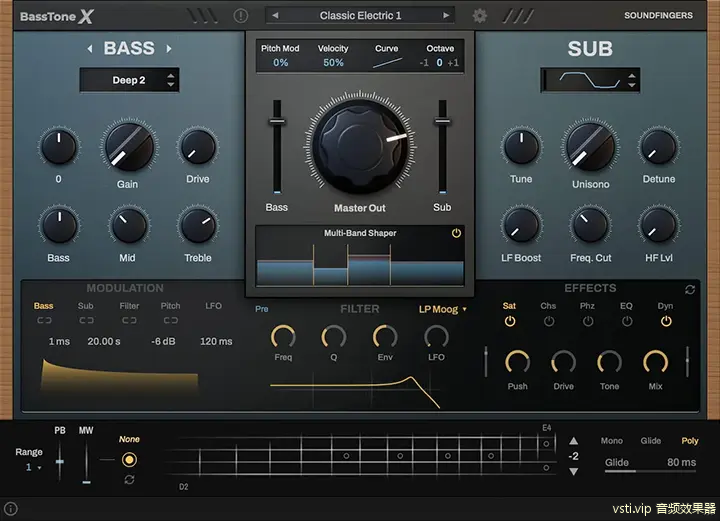
Task: Open the pitch bend Range dropdown
Action: pos(34,467)
